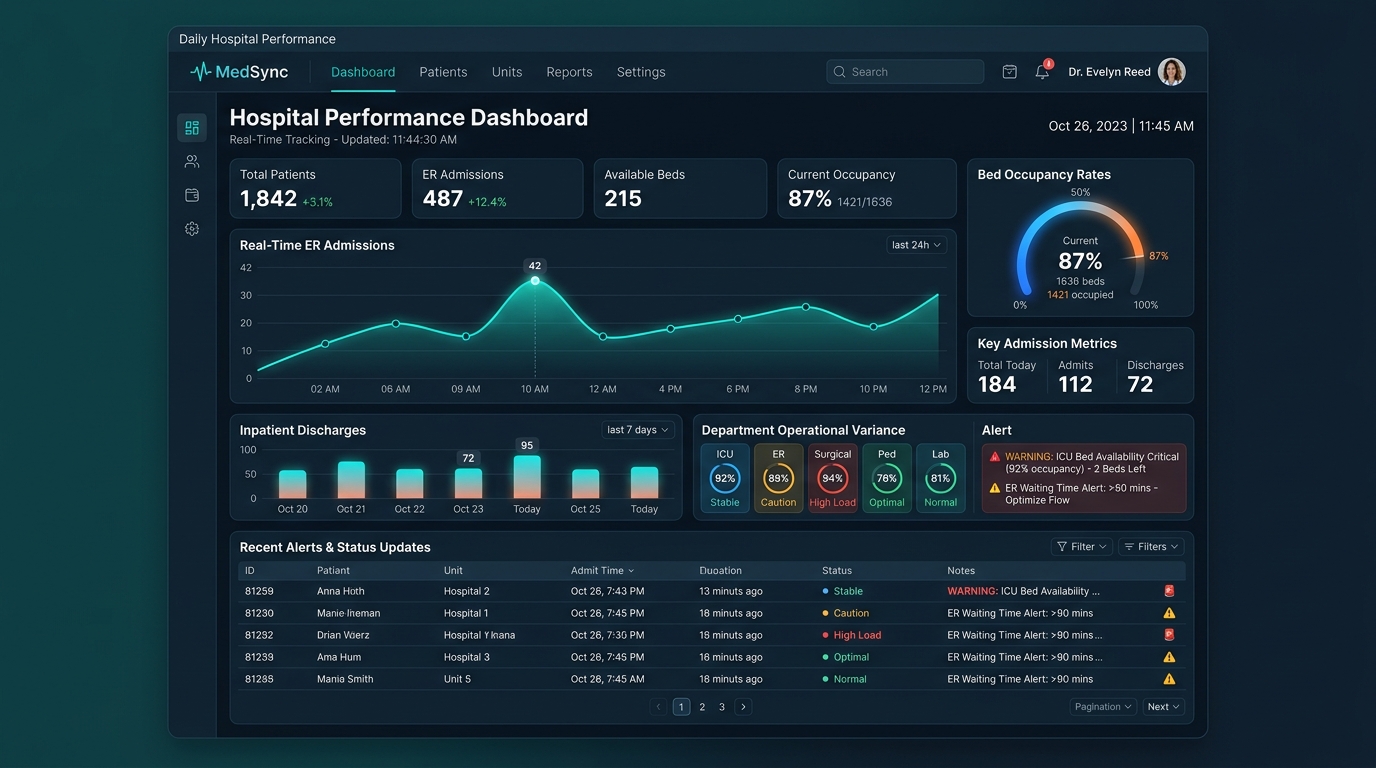Open the notifications bell
Screen dimensions: 1376x768
[x=1042, y=72]
